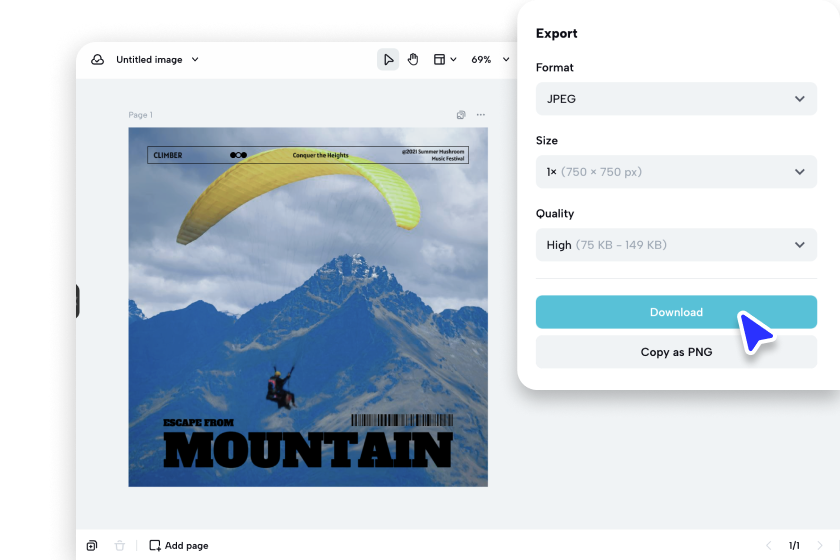Click the Copy as PNG button
The width and height of the screenshot is (840, 560).
pos(676,352)
